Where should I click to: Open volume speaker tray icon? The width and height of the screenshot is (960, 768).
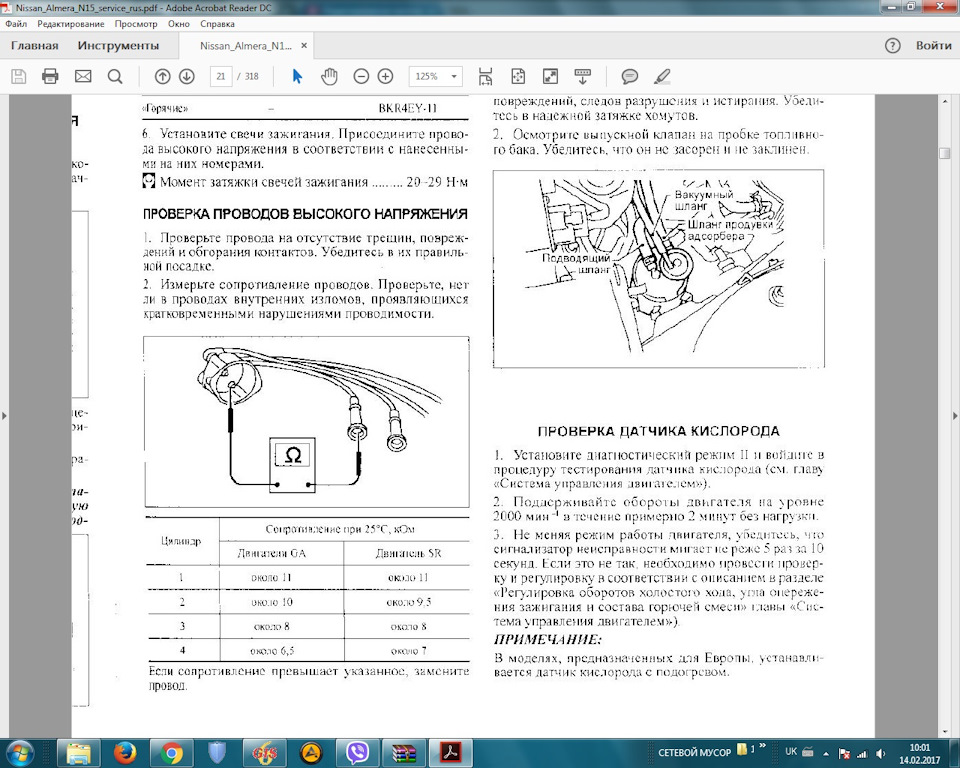pos(880,754)
